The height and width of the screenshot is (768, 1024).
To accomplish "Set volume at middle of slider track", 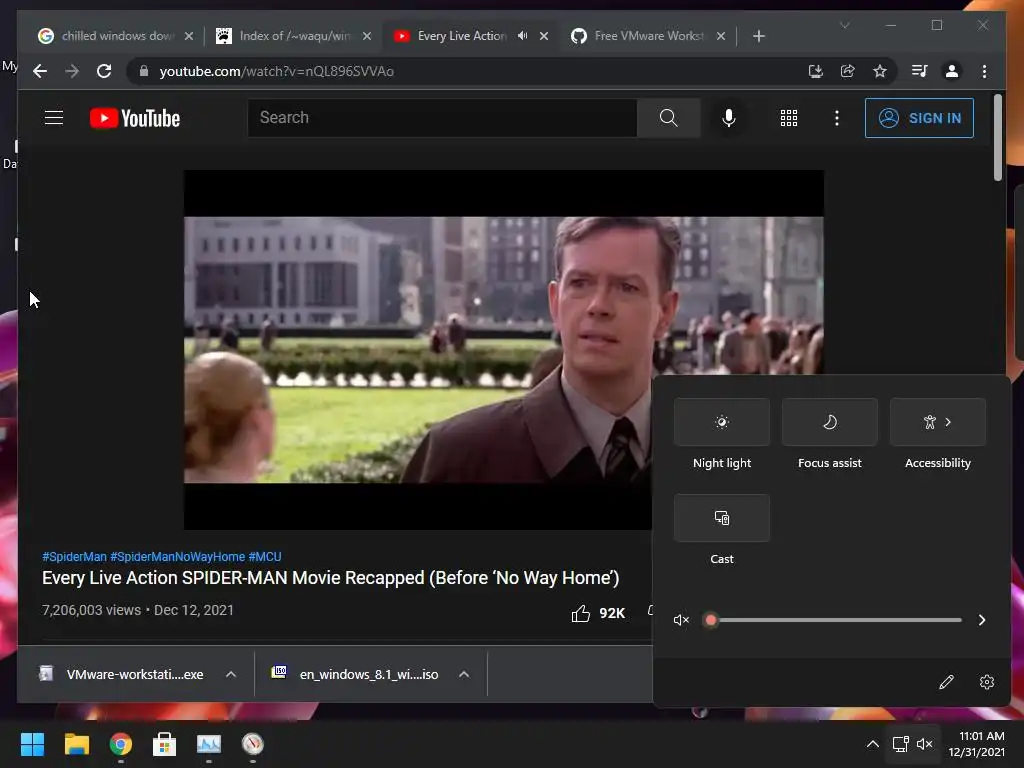I will click(837, 620).
